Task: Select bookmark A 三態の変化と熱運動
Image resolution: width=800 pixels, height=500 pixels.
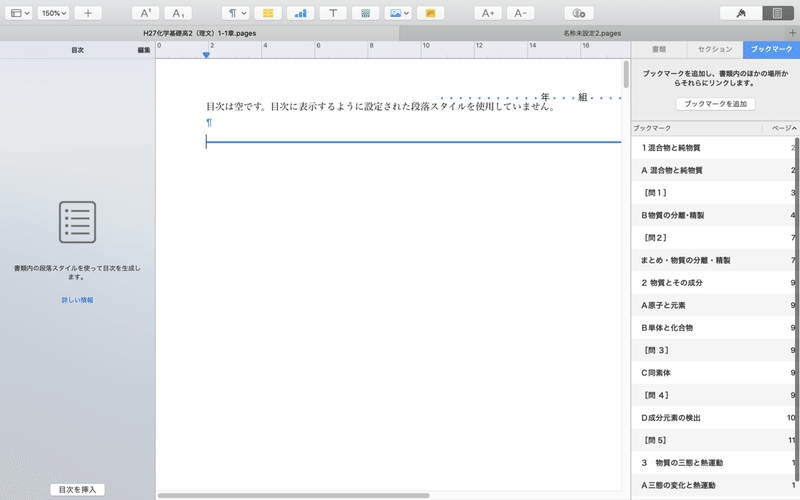Action: pos(715,485)
